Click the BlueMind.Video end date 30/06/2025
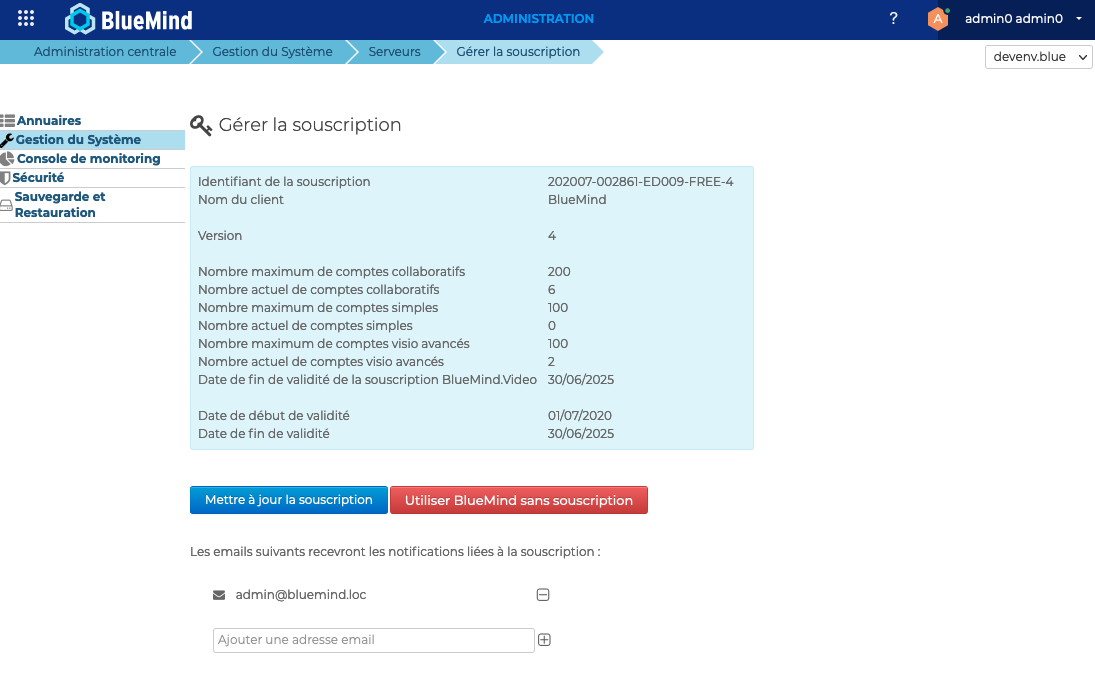Image resolution: width=1095 pixels, height=697 pixels. [581, 380]
